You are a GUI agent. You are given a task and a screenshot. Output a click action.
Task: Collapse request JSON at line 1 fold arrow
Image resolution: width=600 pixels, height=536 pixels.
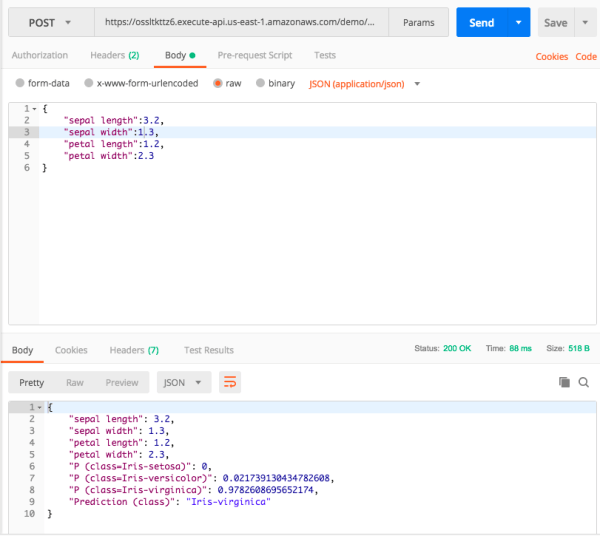34,109
